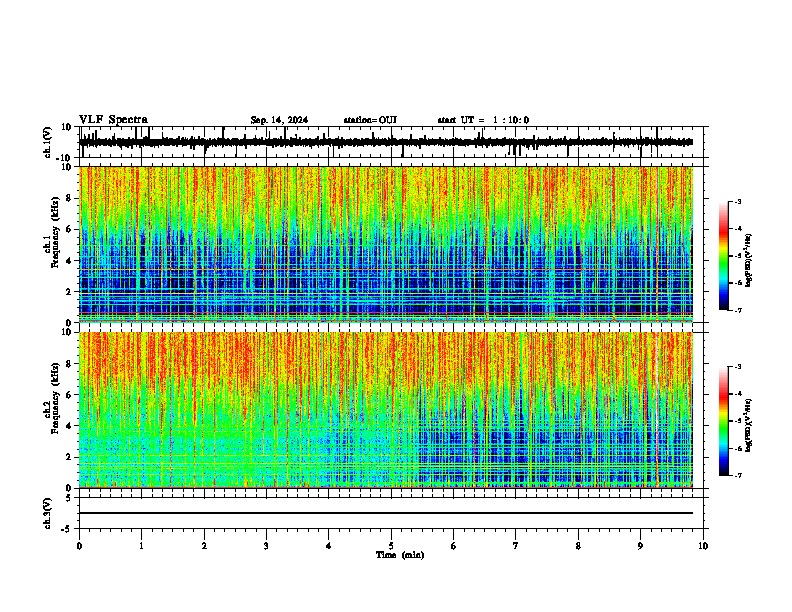Screen dimensions: 792x612
Task: Click the date 'Sep. 14, 2024'
Action: point(279,120)
